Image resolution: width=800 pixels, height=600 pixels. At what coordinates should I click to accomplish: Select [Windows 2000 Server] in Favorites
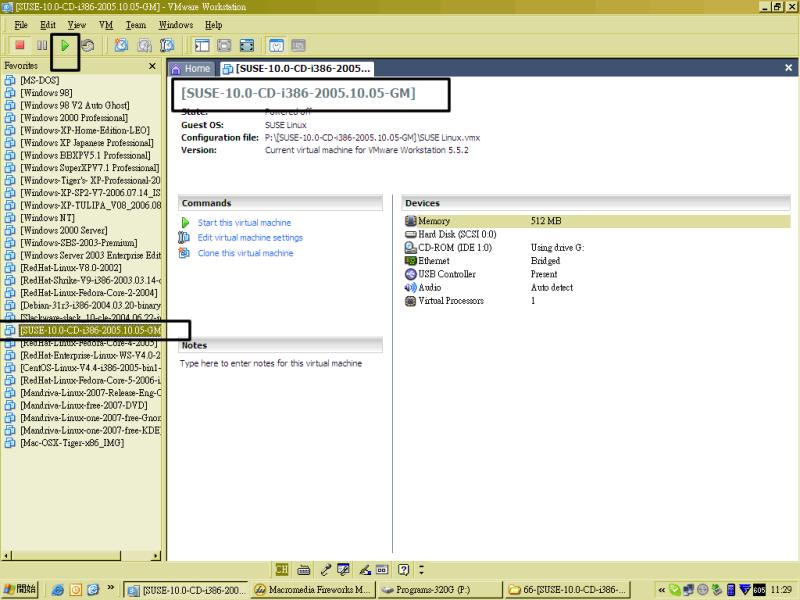point(63,230)
